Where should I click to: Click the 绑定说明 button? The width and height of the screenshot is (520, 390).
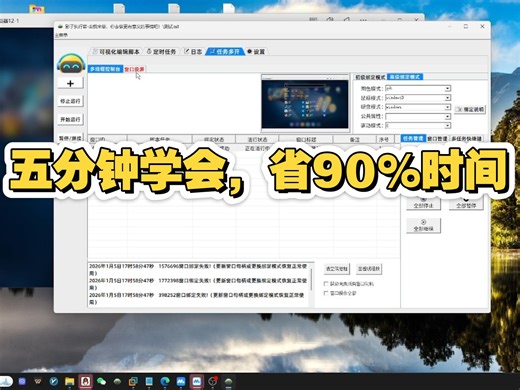coord(470,109)
